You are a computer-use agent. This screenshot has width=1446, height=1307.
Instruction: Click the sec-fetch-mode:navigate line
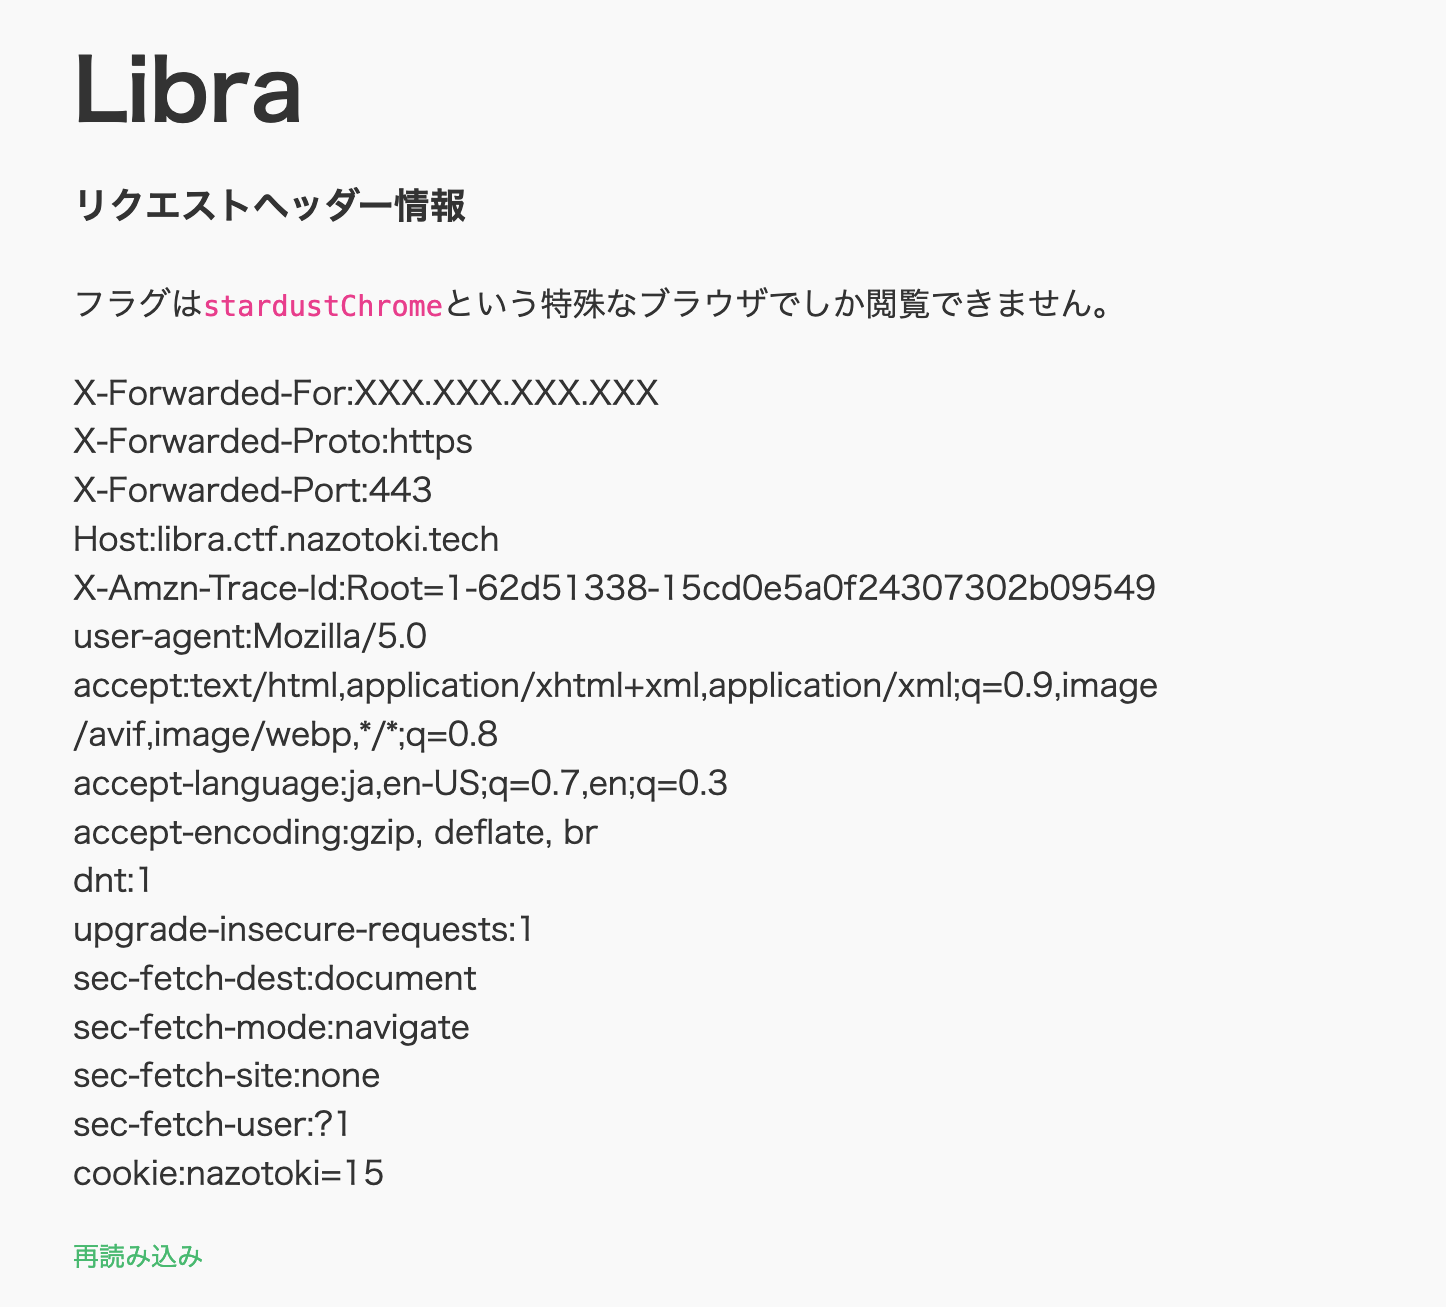[x=271, y=1027]
